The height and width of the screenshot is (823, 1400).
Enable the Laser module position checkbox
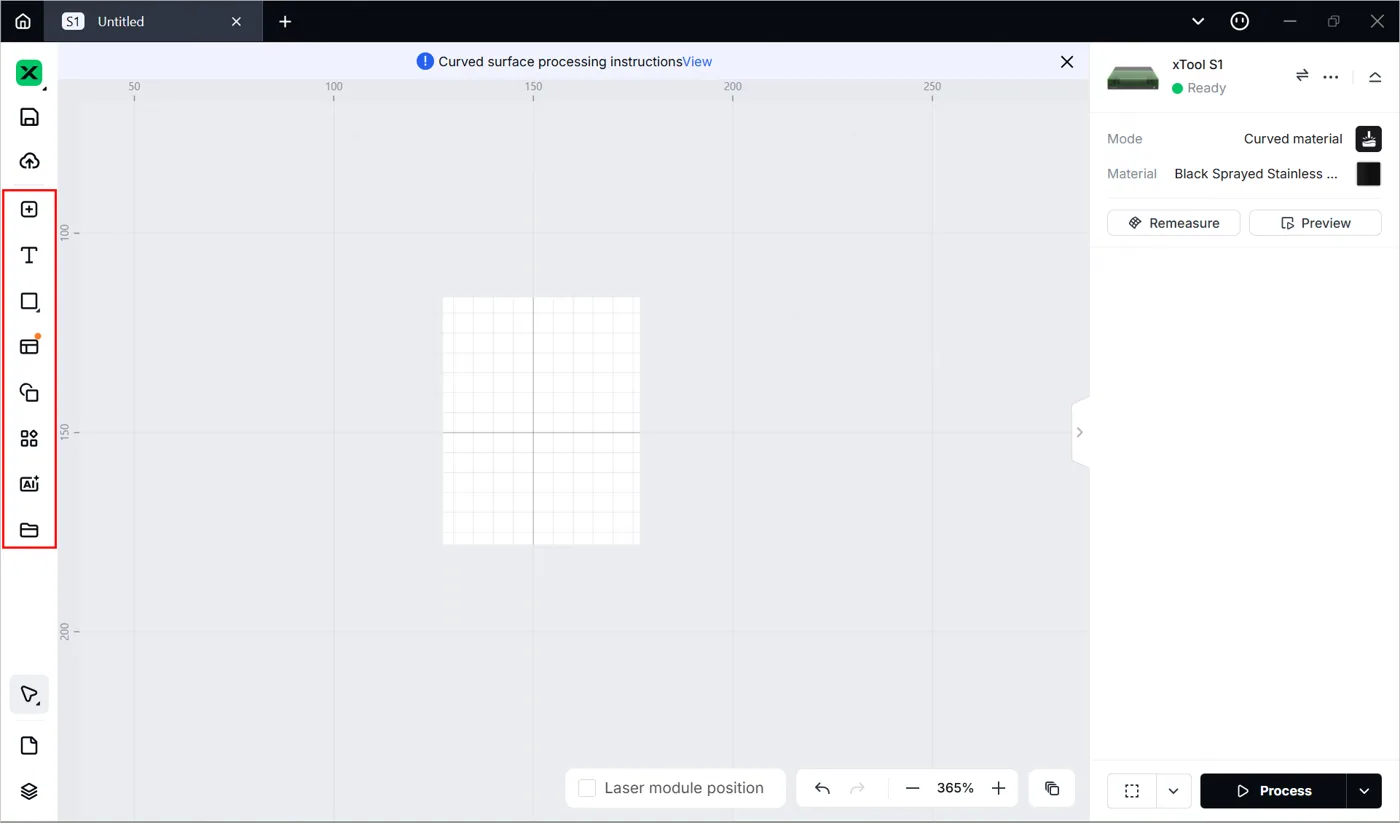(x=587, y=788)
